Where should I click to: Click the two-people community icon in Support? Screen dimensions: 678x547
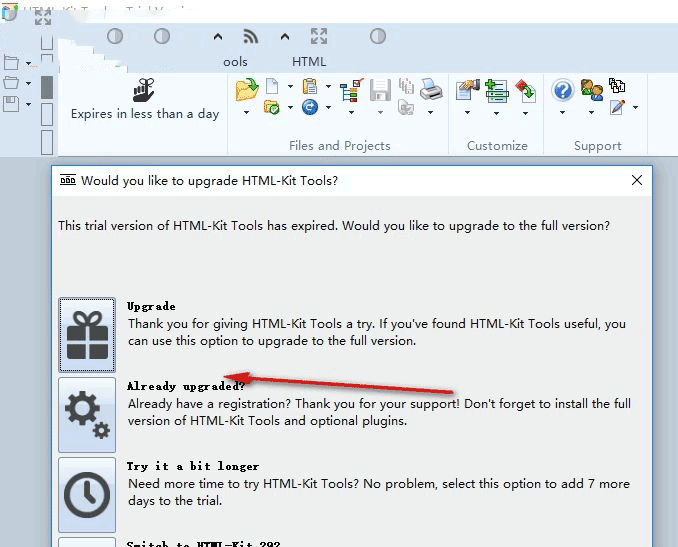pos(592,90)
